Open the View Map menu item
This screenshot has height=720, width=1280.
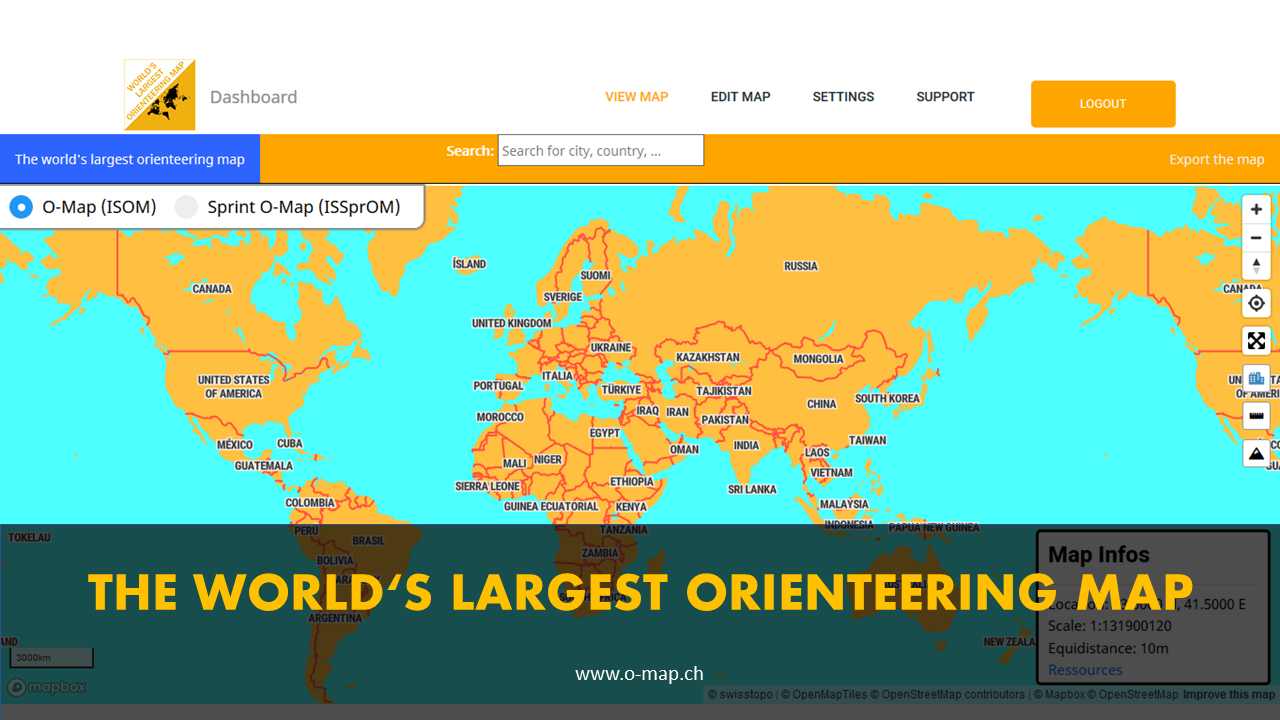[636, 97]
